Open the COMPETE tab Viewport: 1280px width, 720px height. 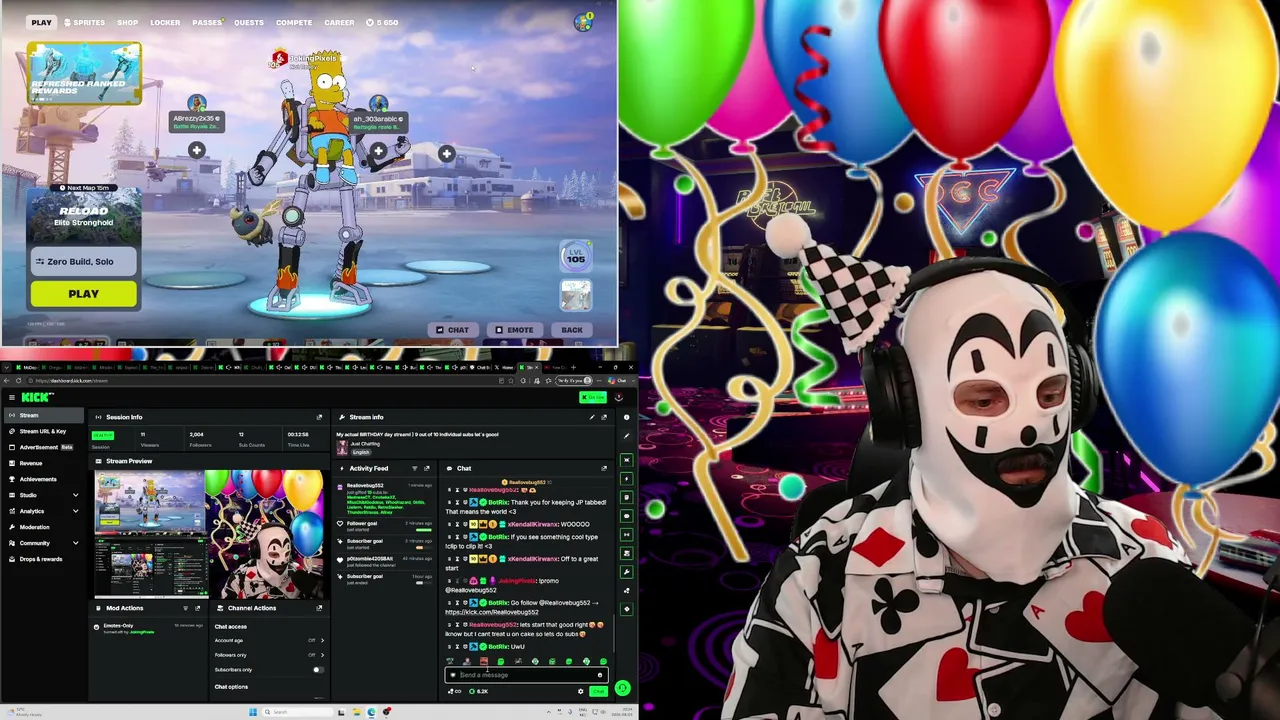(x=294, y=22)
